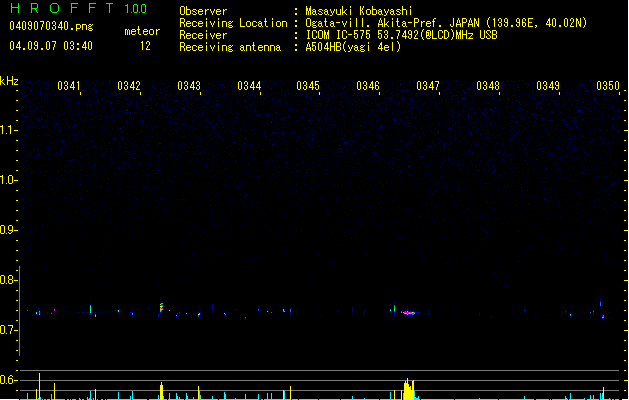This screenshot has width=629, height=400.
Task: Select the A504HB(yagi 4el) antenna text
Action: [353, 47]
